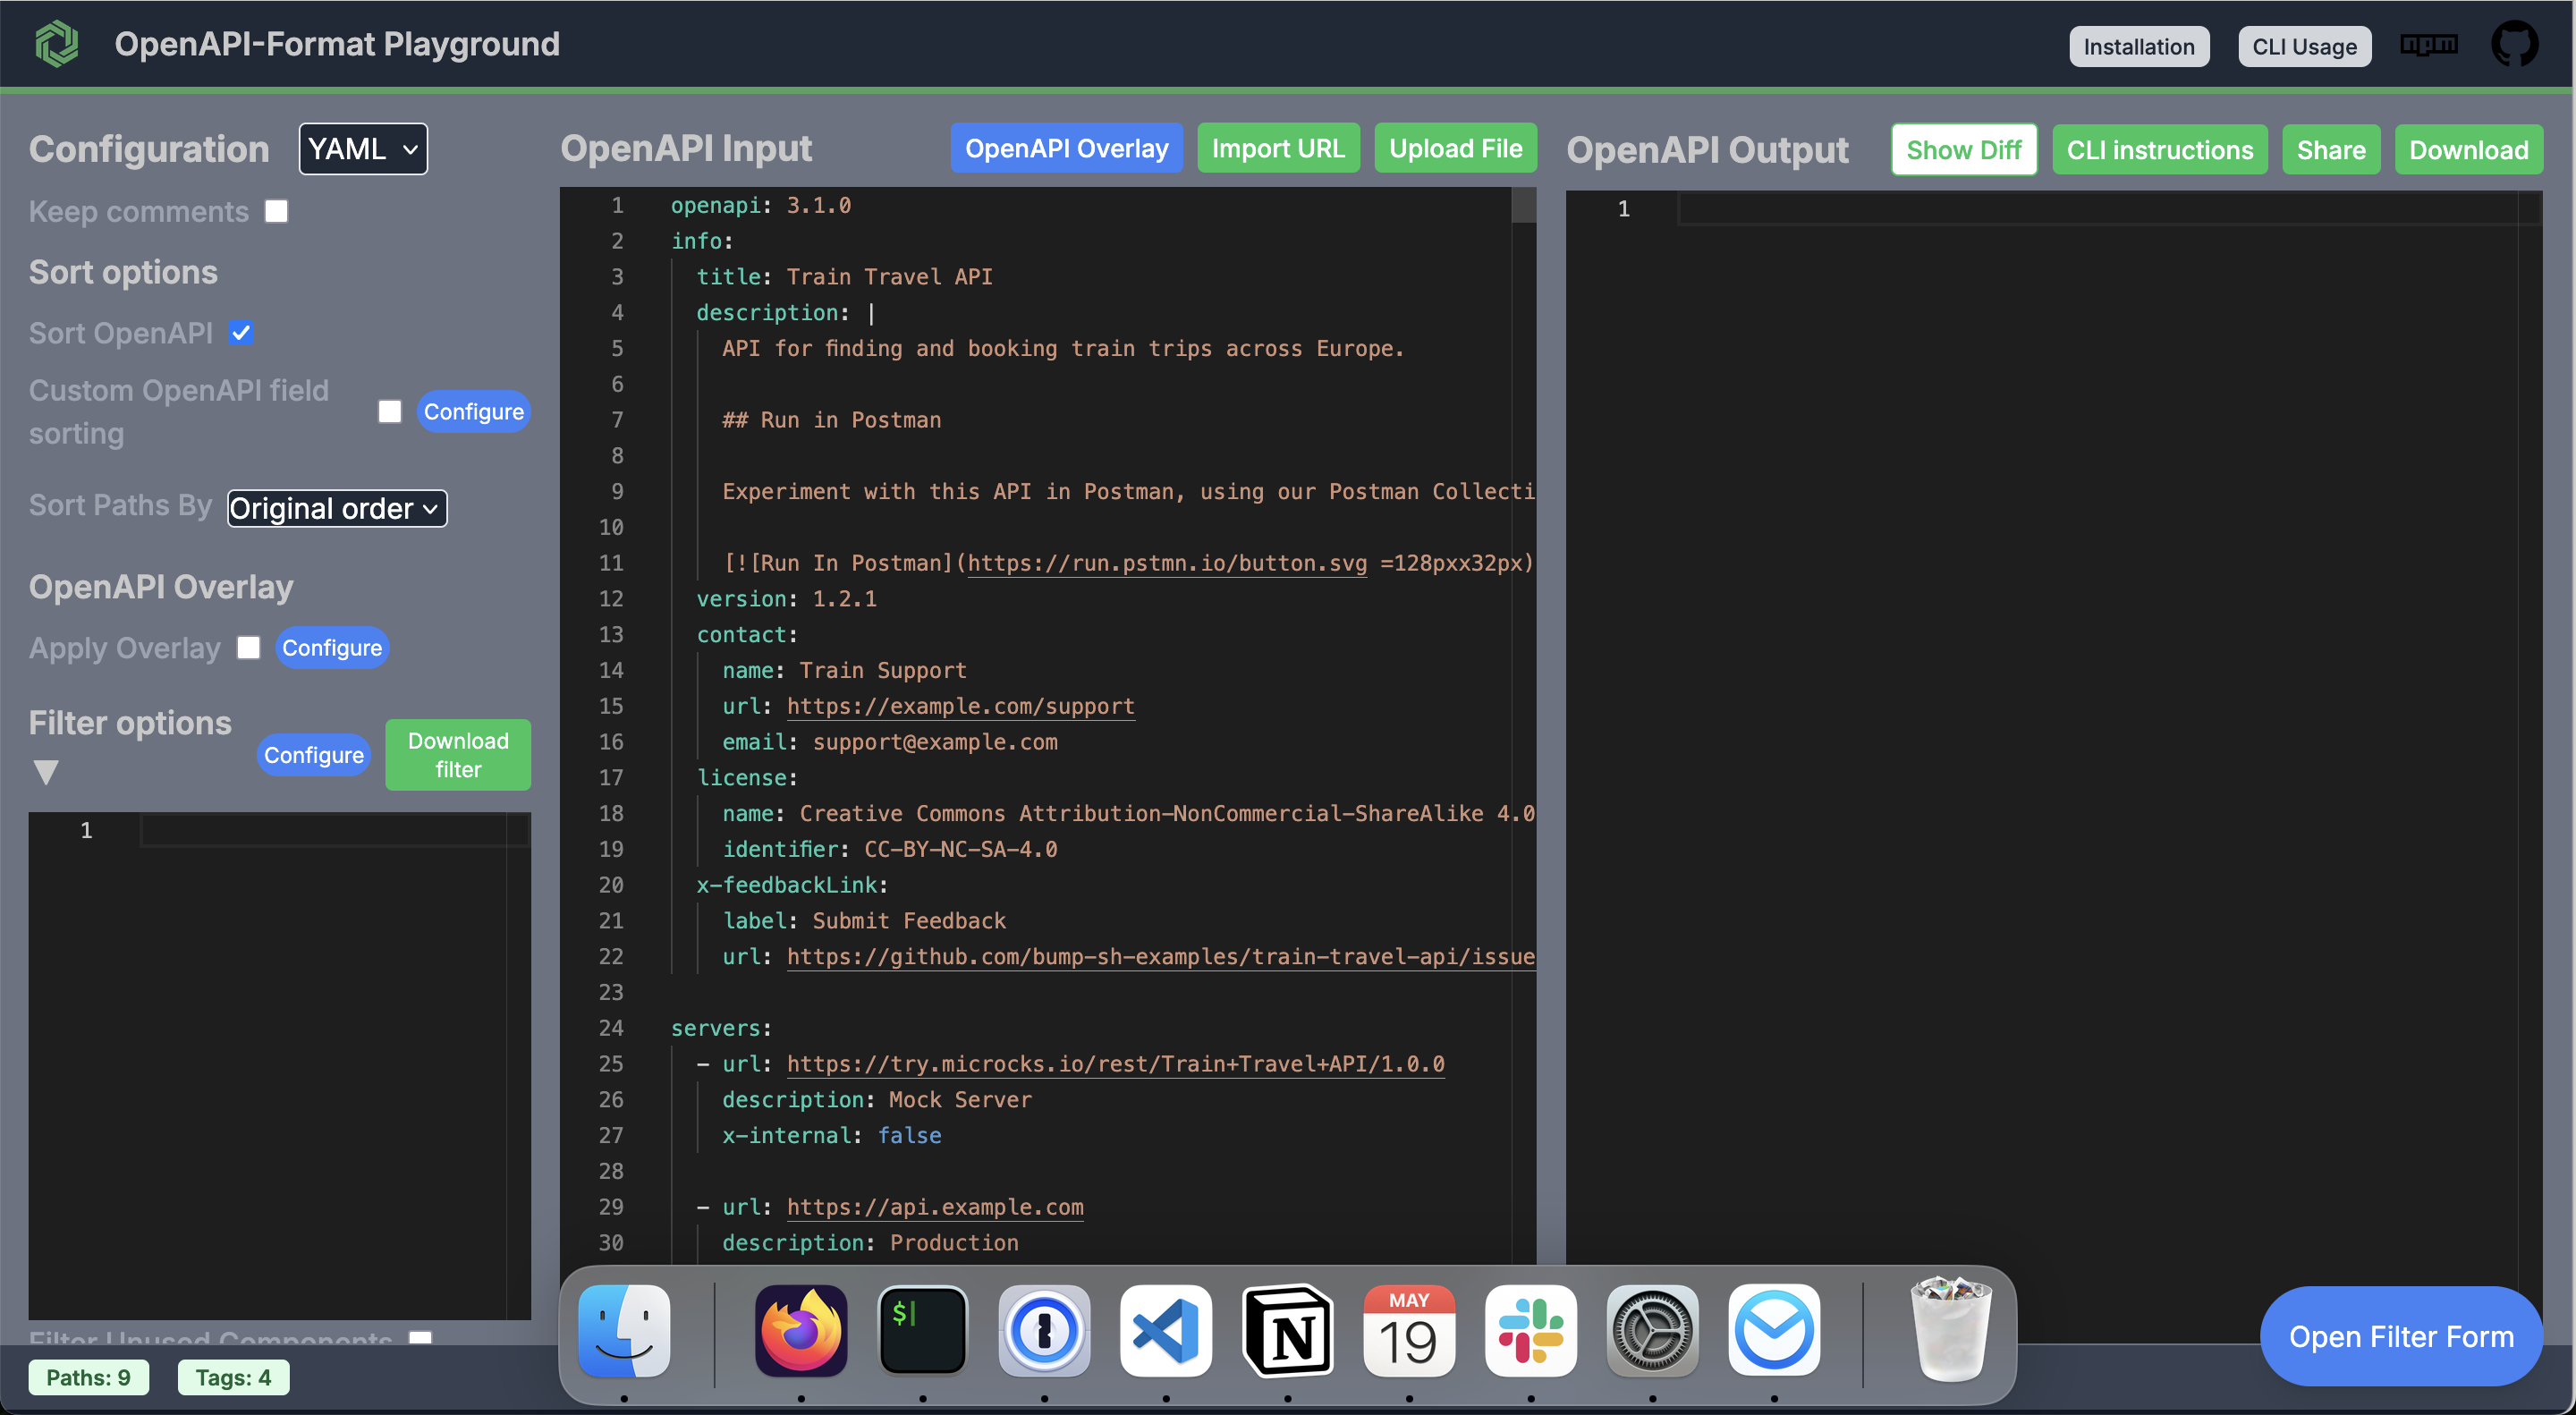Screen dimensions: 2576x1415
Task: Click the Open Filter Form button
Action: [2400, 1336]
